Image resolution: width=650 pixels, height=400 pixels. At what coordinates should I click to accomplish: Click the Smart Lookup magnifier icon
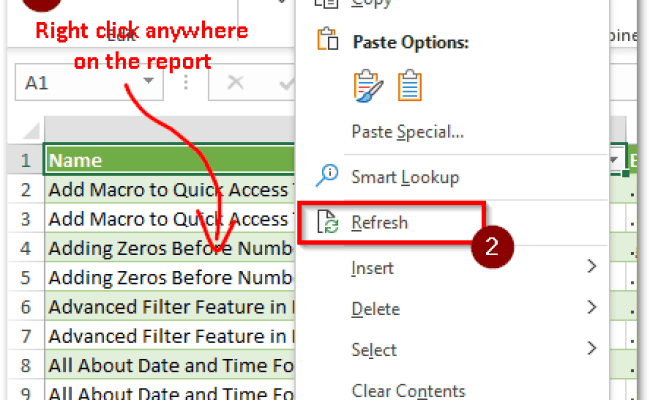pyautogui.click(x=327, y=176)
